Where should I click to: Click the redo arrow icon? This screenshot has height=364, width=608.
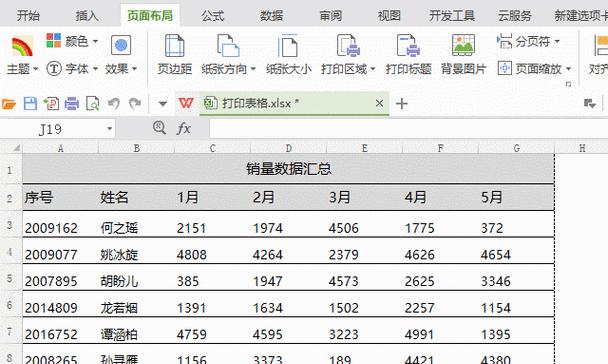pos(135,104)
